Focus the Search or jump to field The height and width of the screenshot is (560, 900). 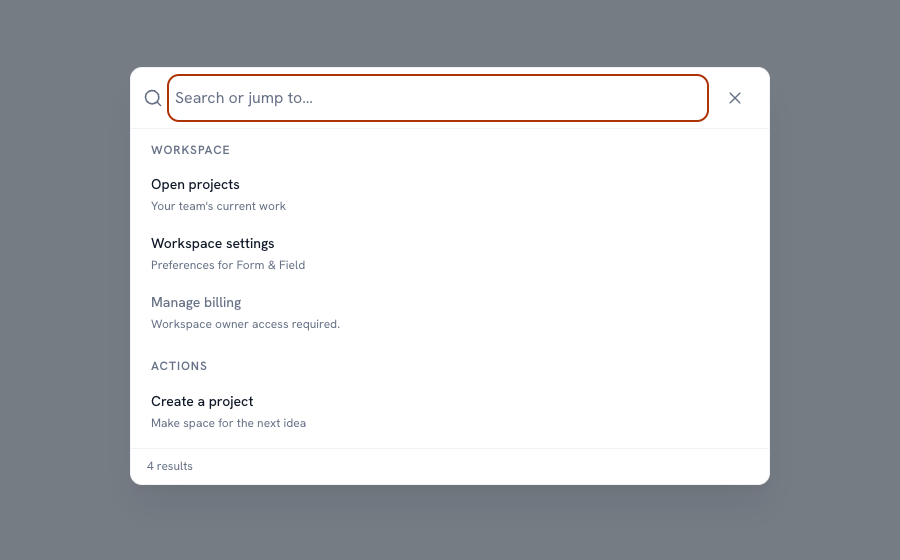(438, 98)
